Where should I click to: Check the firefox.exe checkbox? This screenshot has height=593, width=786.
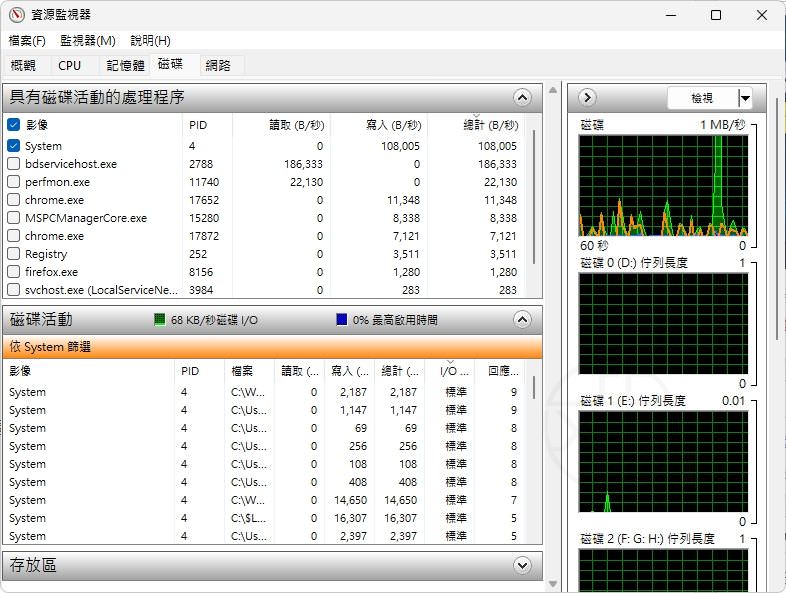point(14,272)
